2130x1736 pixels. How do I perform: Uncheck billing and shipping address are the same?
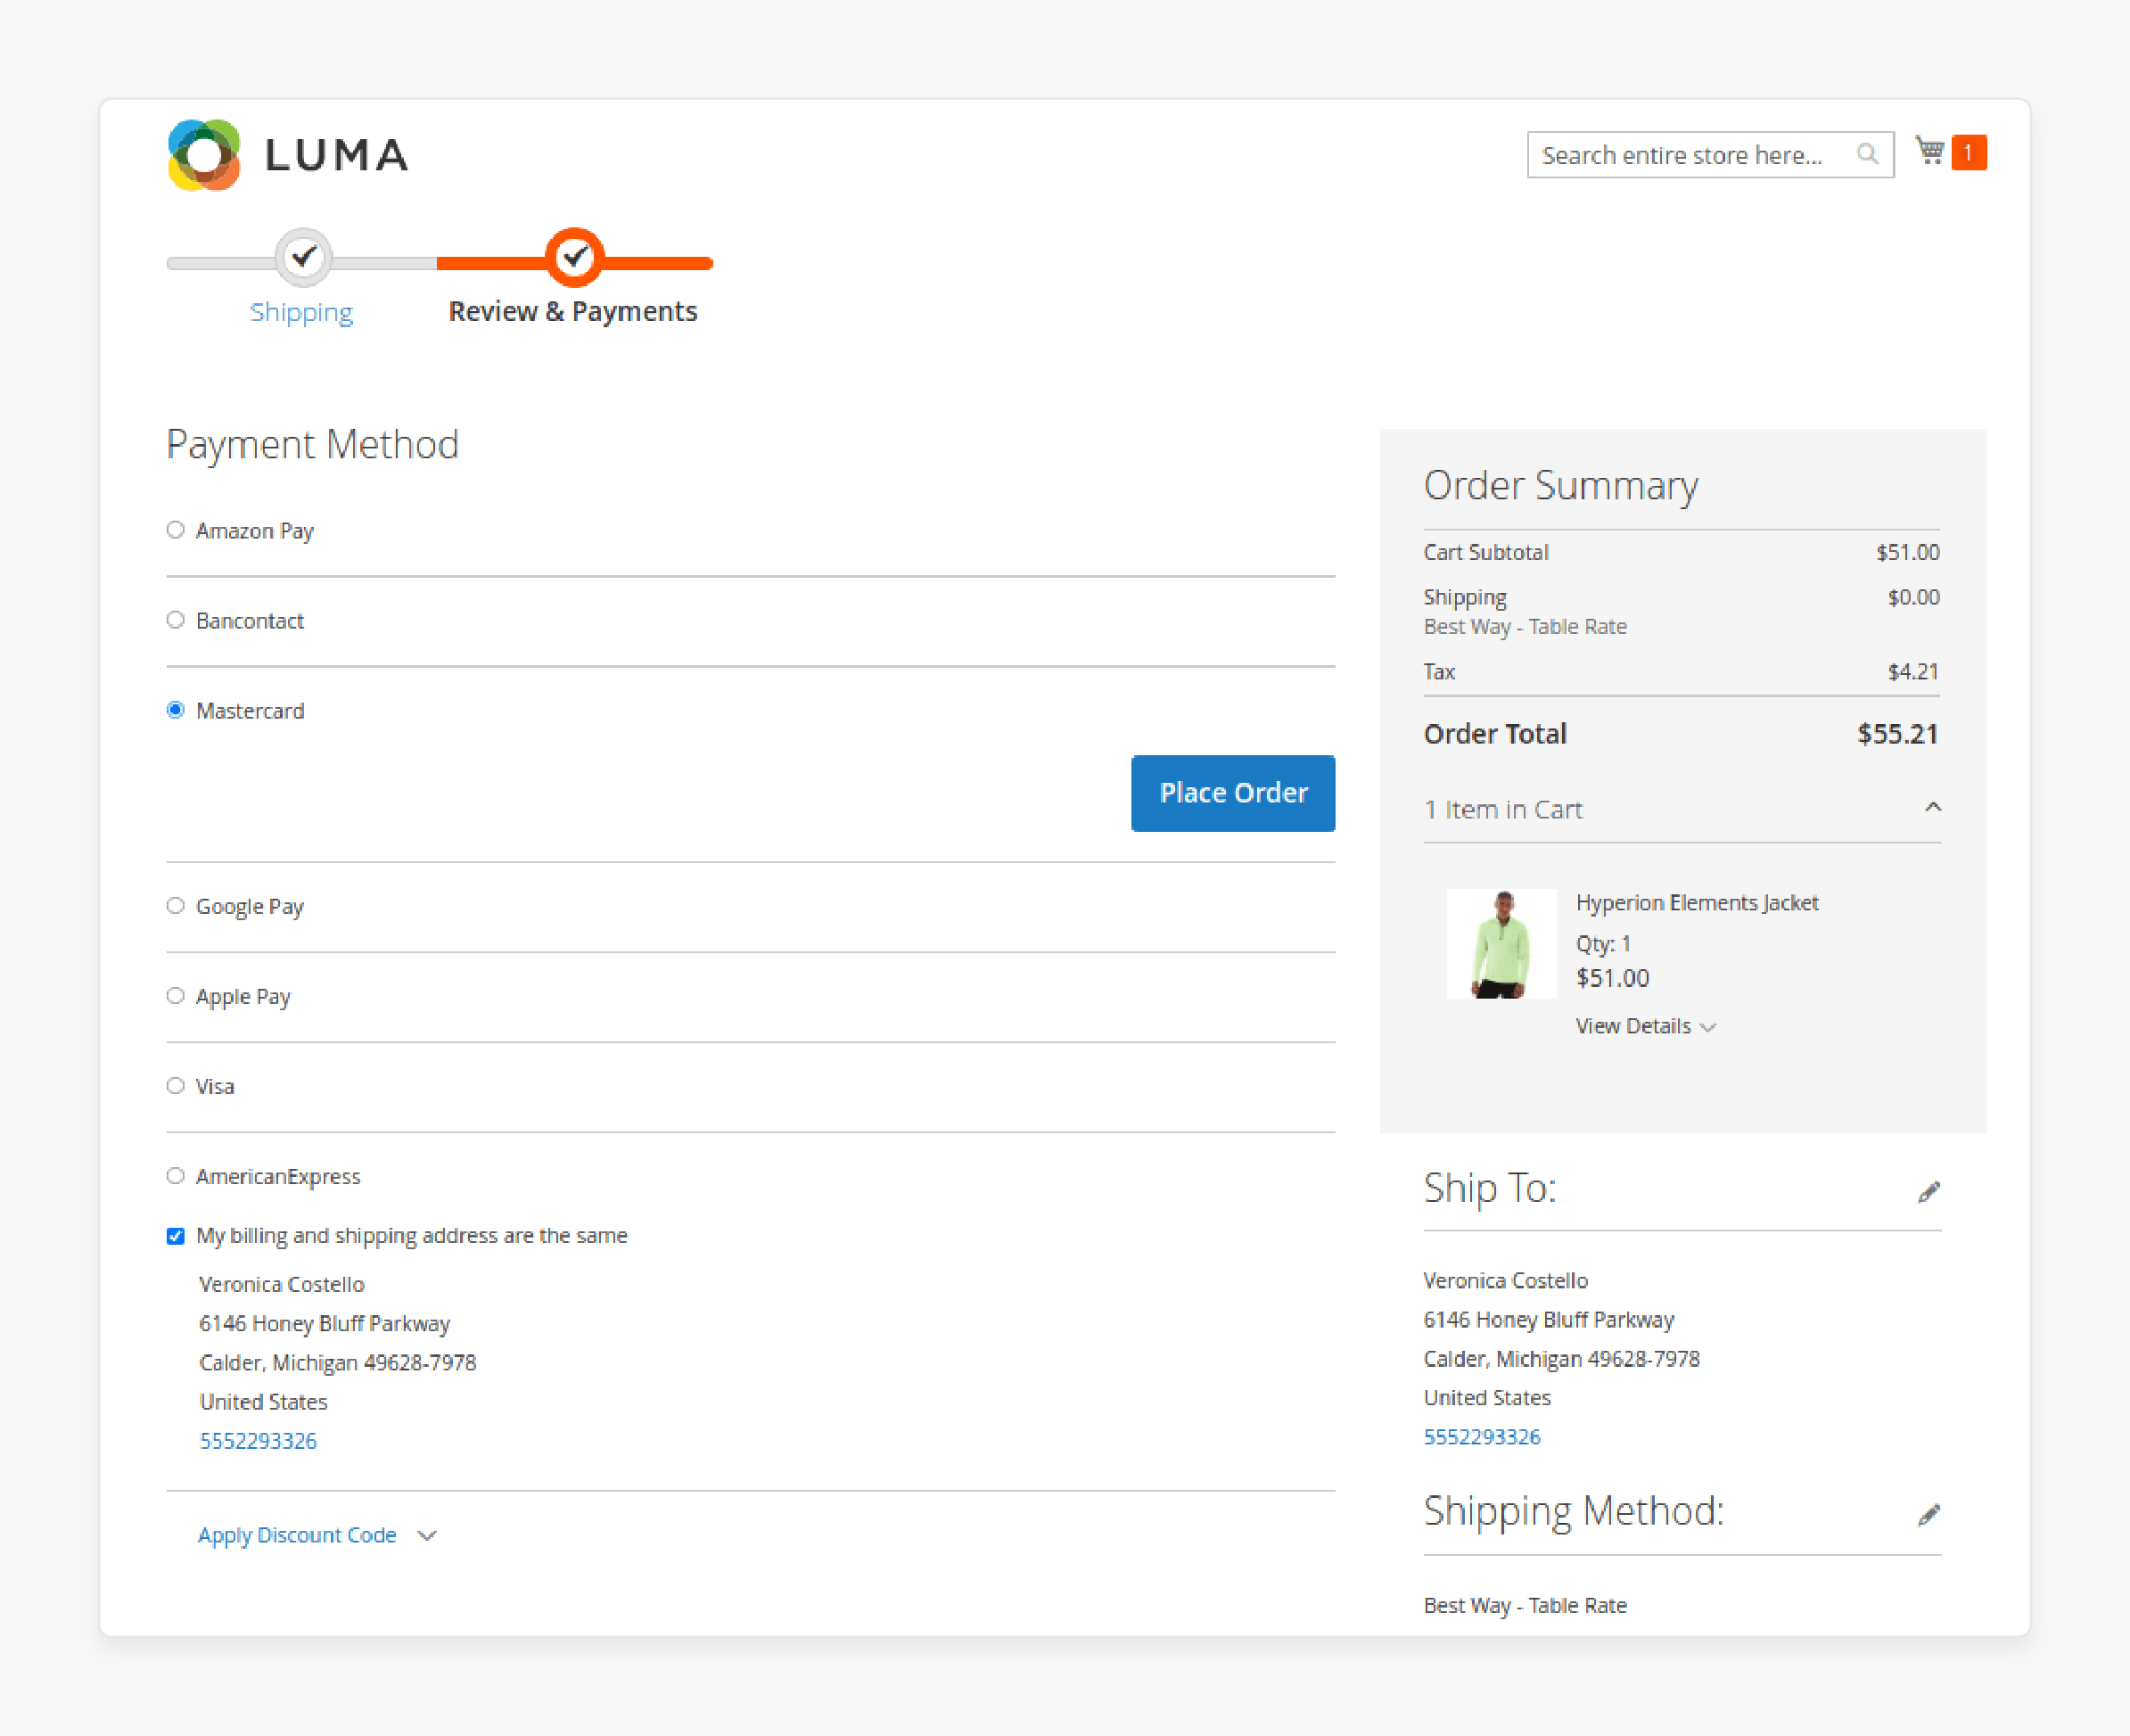[176, 1236]
